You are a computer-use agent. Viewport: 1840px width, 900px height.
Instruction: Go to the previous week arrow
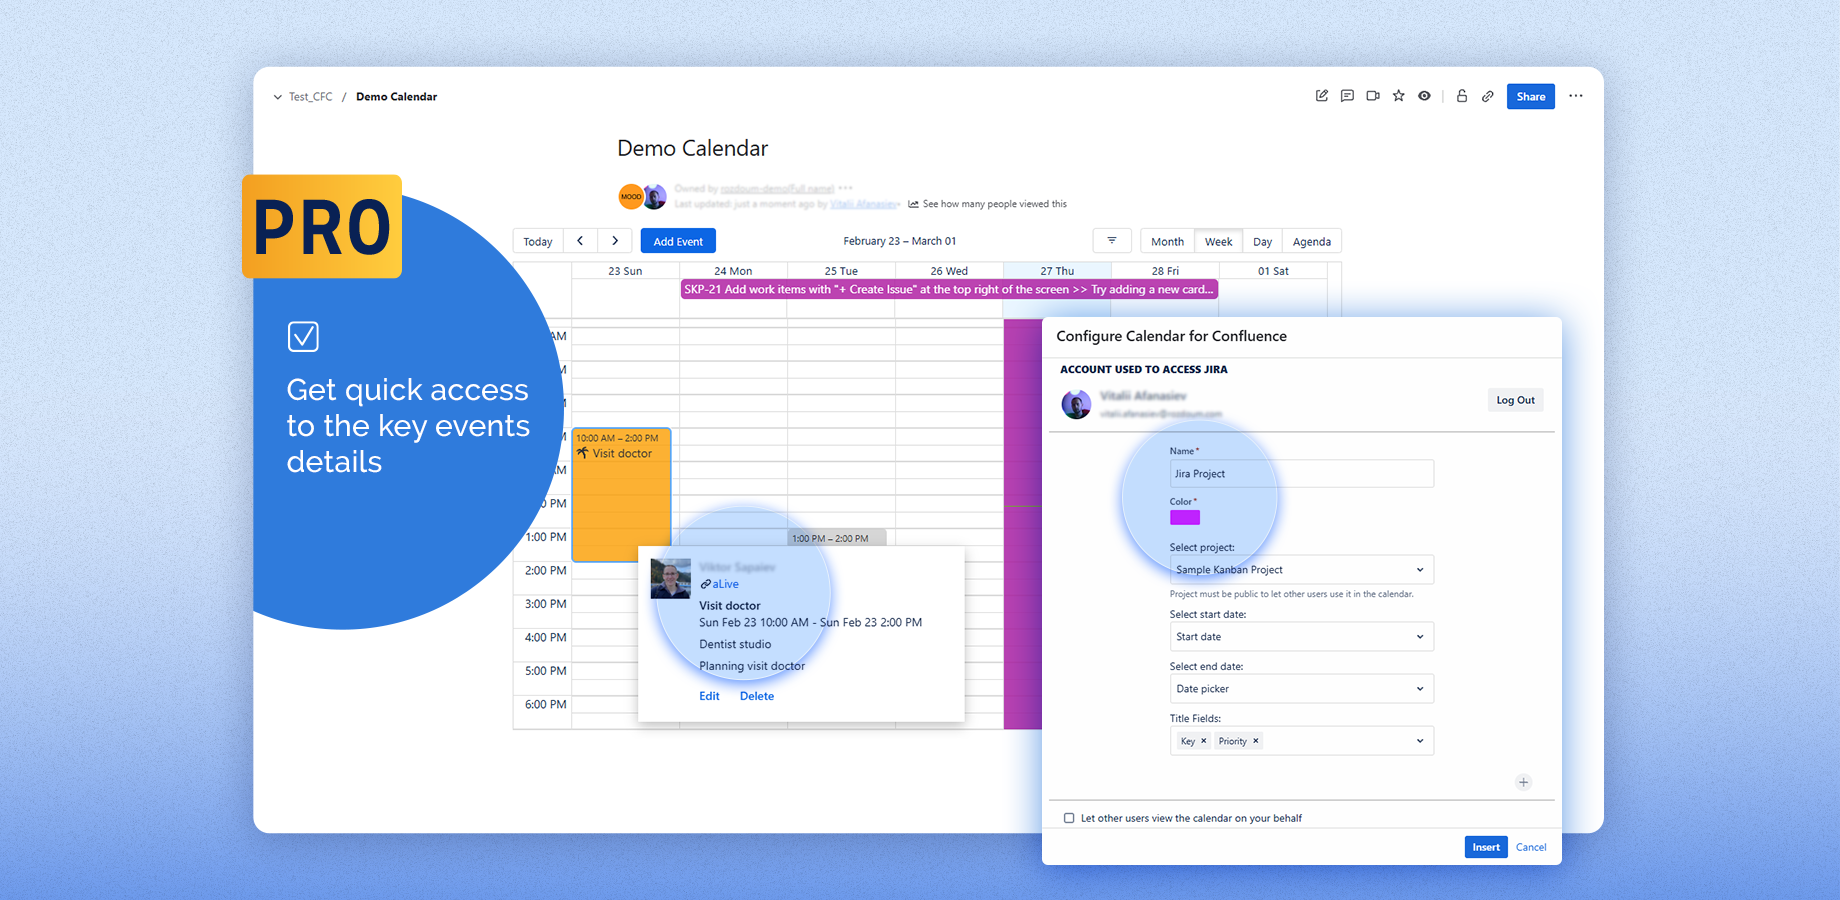tap(580, 241)
